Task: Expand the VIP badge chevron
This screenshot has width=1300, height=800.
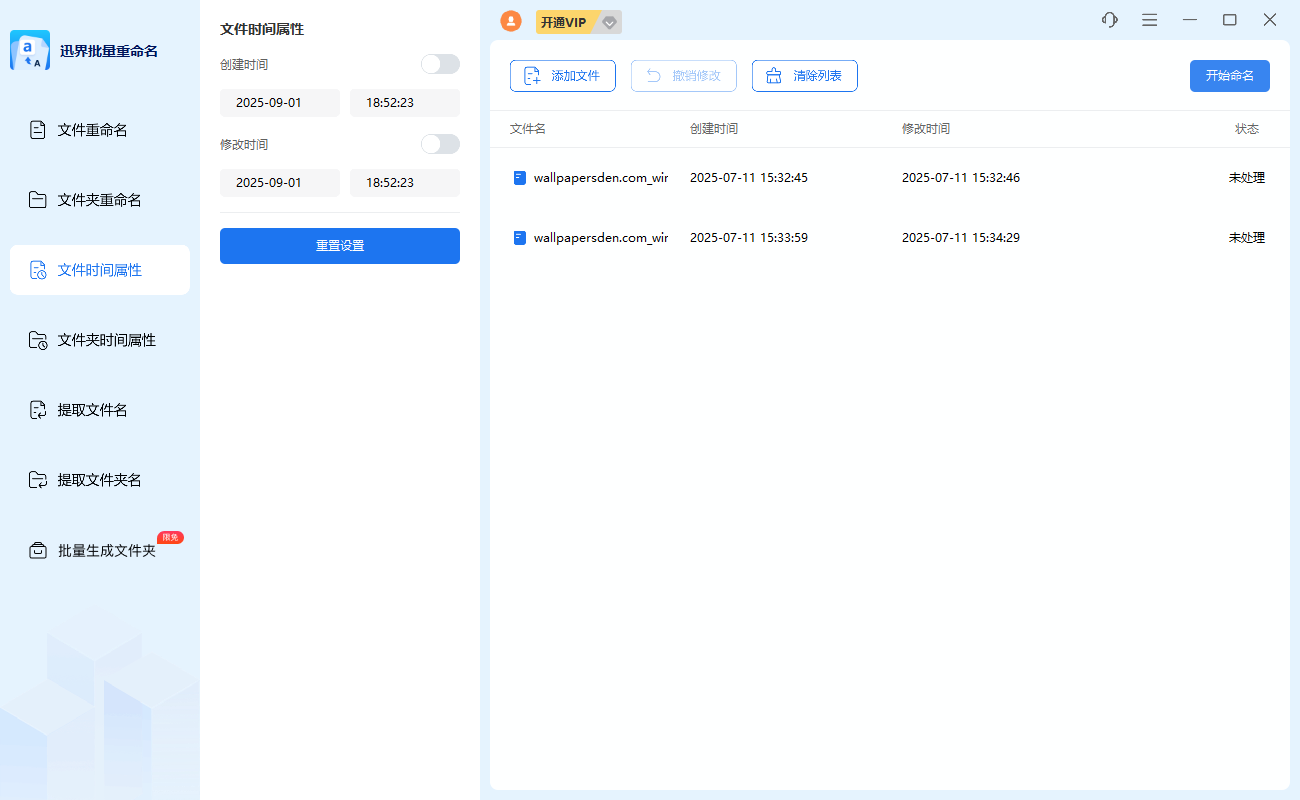Action: click(608, 21)
